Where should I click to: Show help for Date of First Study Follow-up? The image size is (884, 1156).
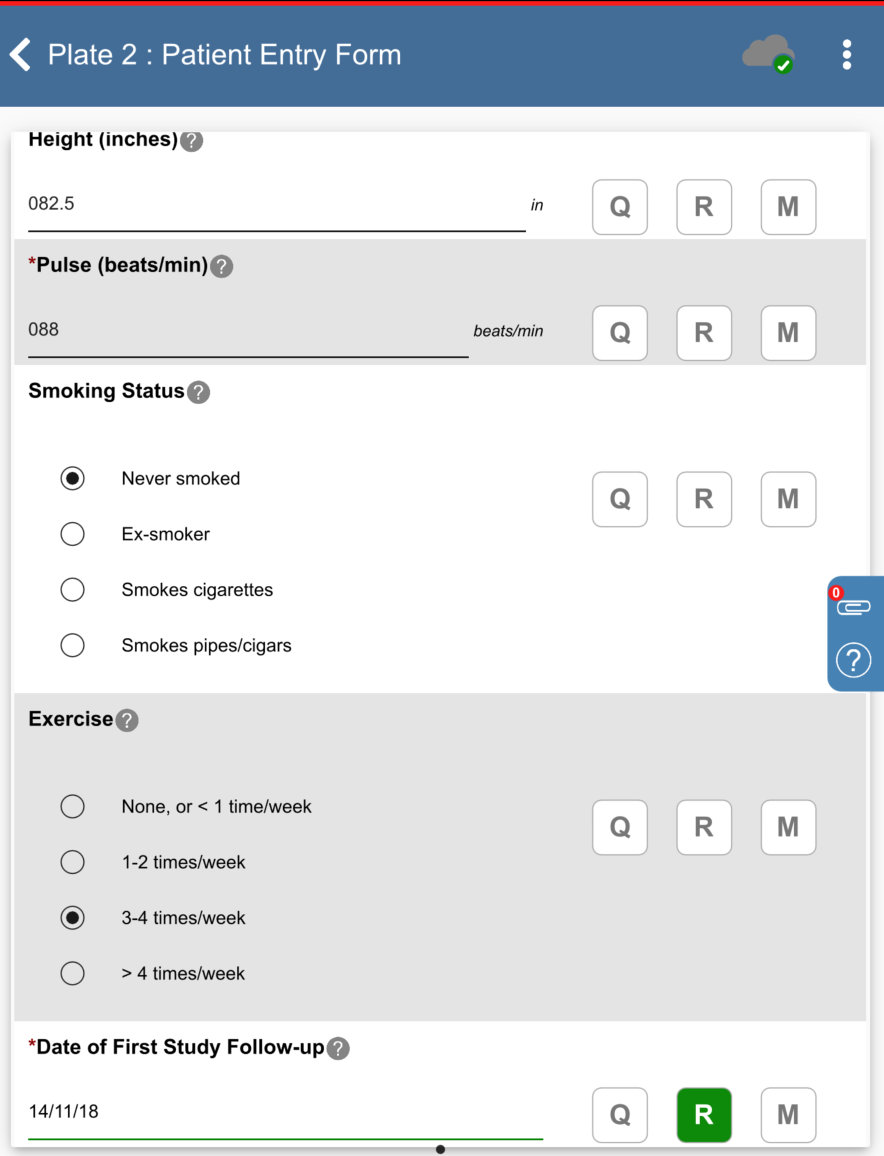[339, 1048]
